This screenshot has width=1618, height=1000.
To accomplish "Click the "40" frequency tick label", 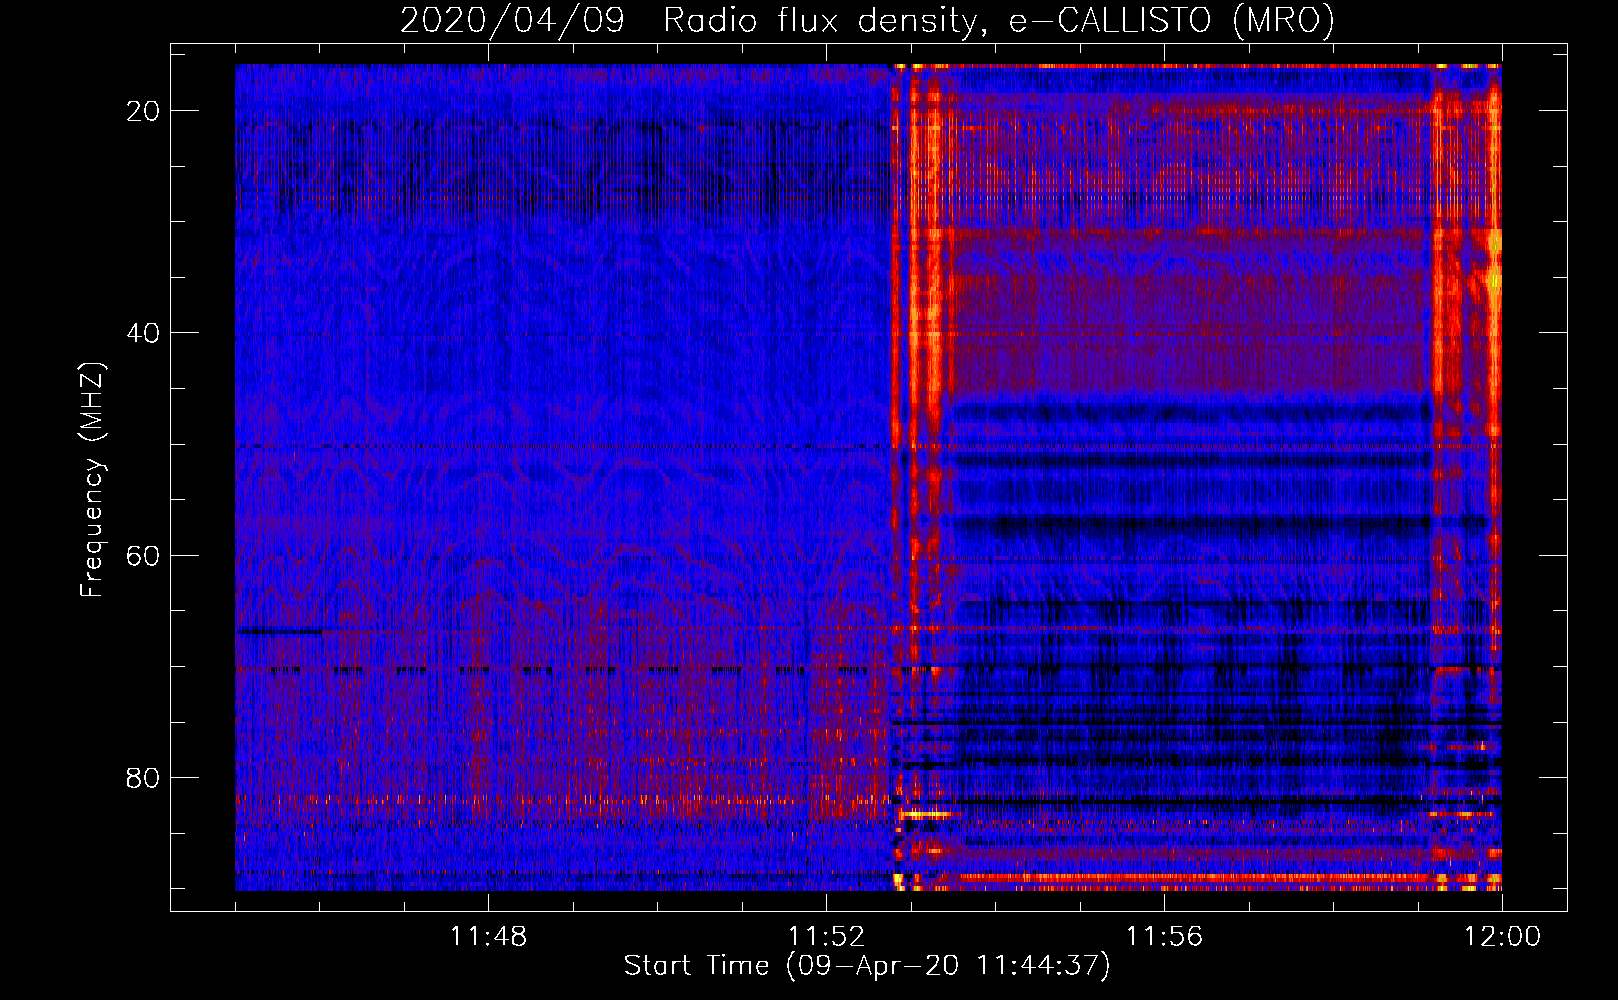I will 143,333.
